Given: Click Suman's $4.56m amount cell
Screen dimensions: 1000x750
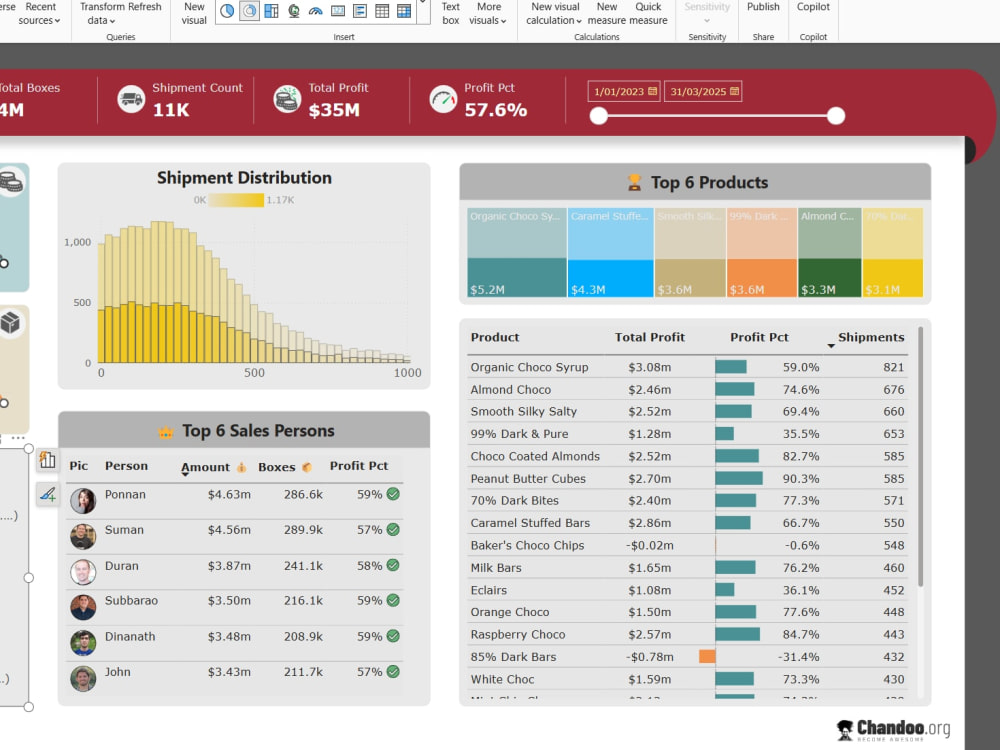Looking at the screenshot, I should pos(229,530).
